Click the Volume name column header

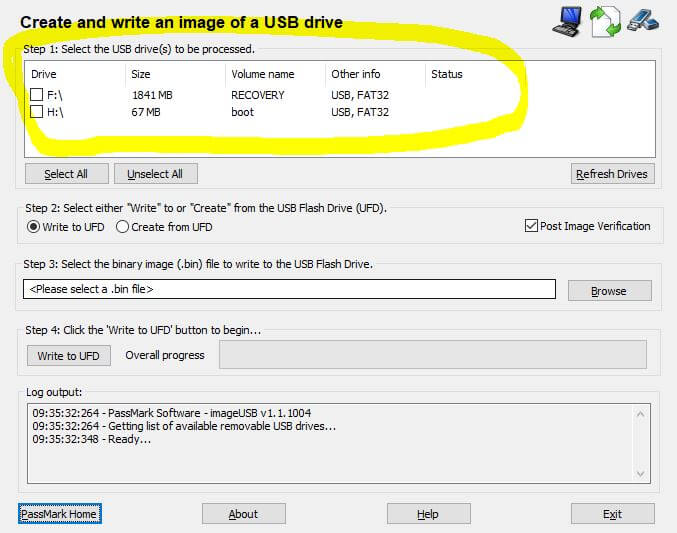263,74
